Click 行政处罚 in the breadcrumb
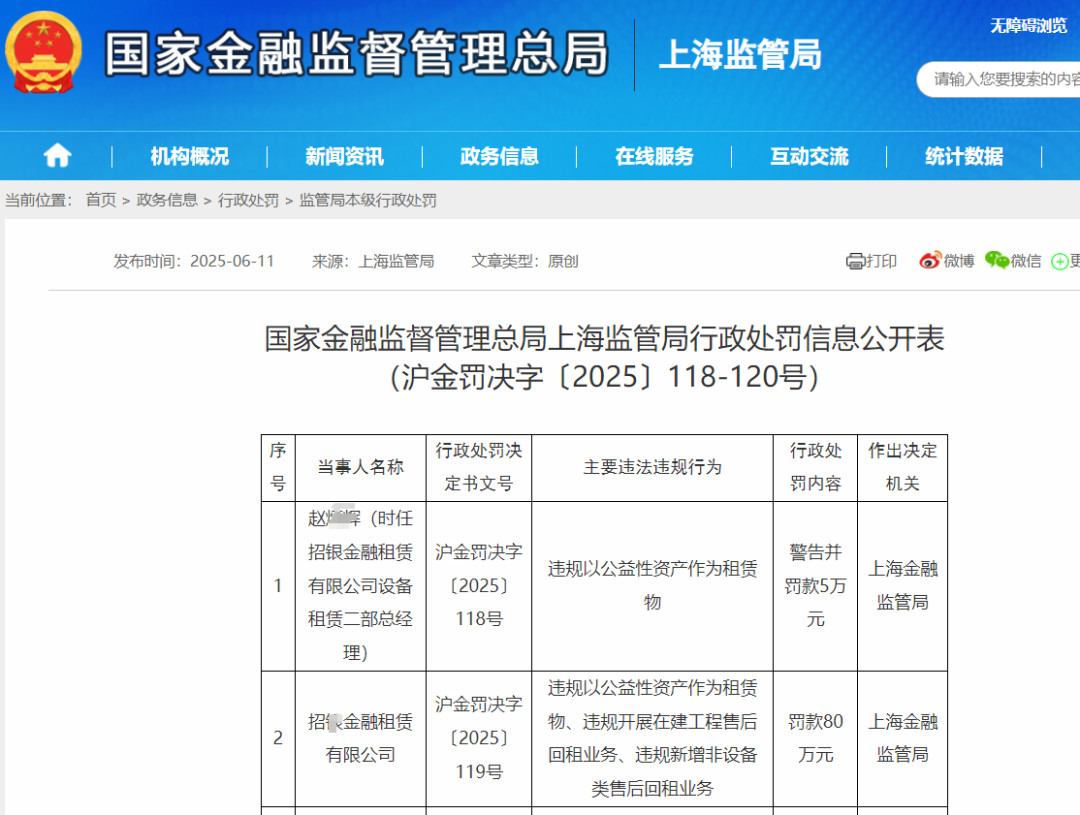Viewport: 1080px width, 815px height. (248, 200)
